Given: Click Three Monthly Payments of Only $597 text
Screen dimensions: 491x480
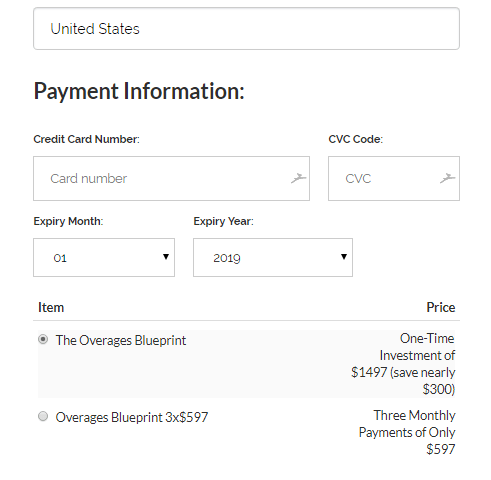Looking at the screenshot, I should (x=407, y=432).
